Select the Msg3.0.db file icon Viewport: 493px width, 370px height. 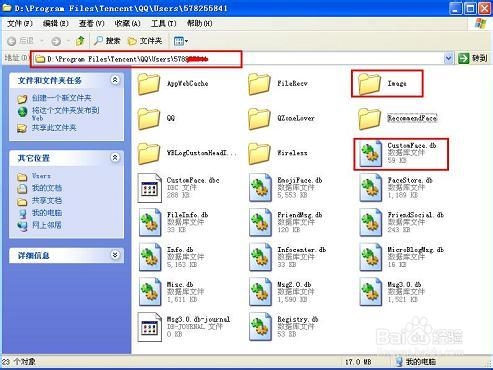(371, 292)
